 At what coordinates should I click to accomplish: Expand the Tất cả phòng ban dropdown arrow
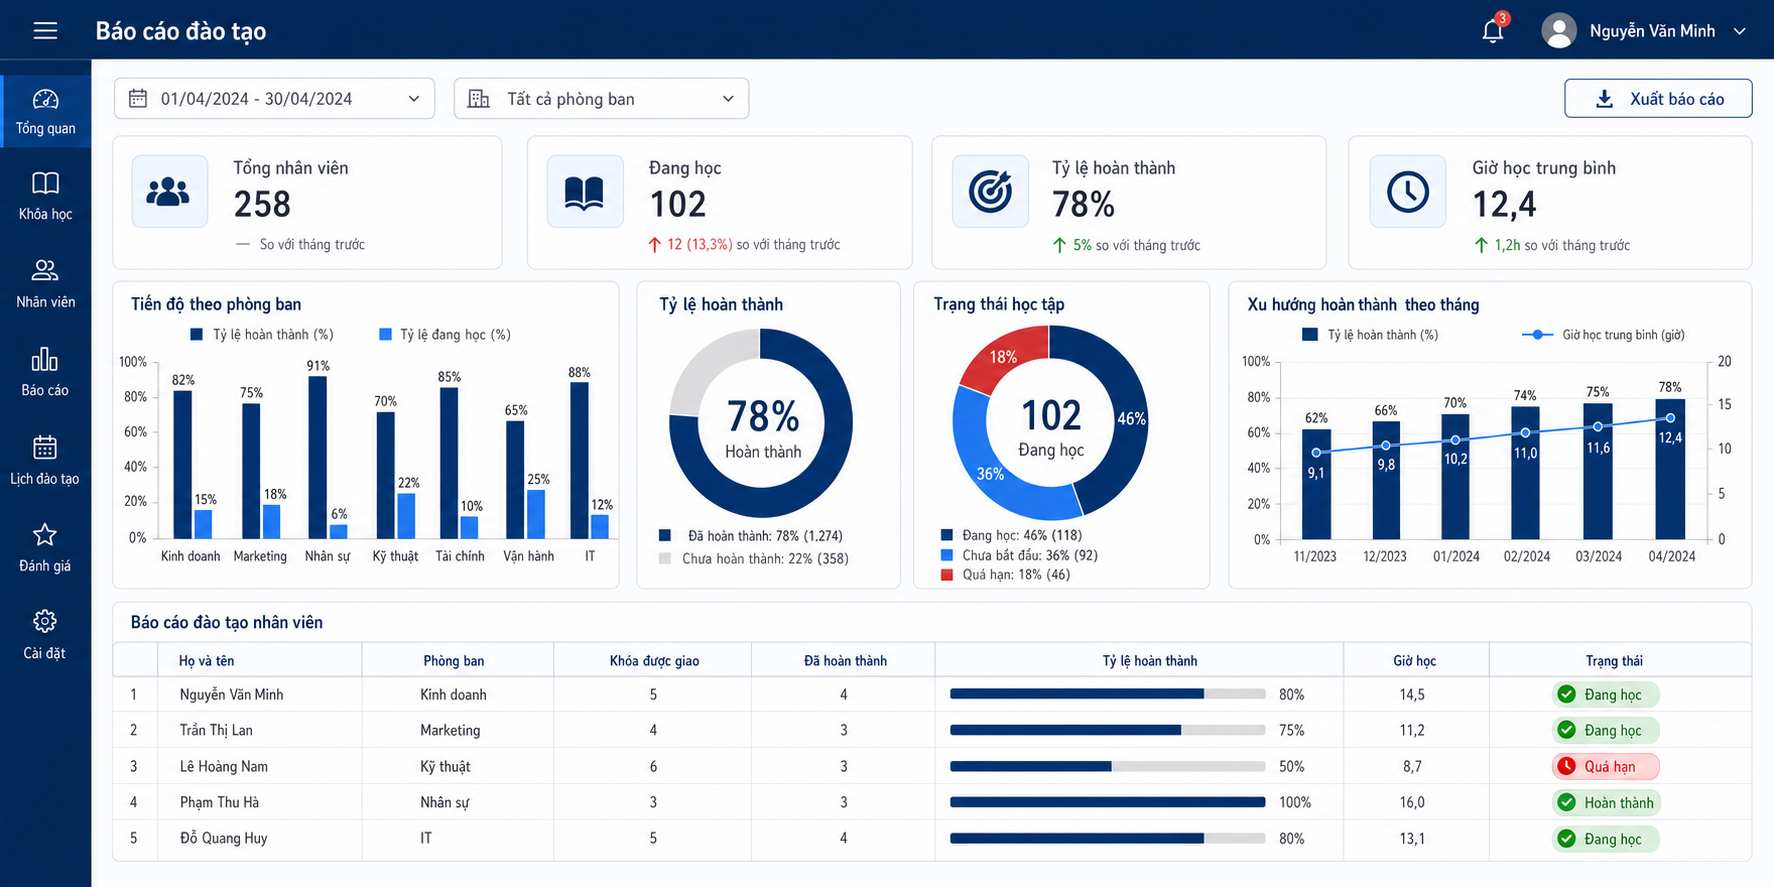coord(728,99)
